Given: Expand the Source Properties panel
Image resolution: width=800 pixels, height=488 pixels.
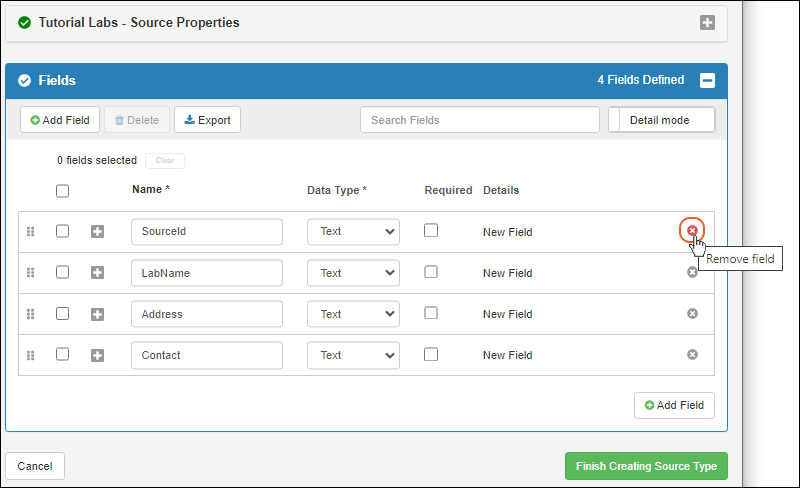Looking at the screenshot, I should tap(707, 22).
